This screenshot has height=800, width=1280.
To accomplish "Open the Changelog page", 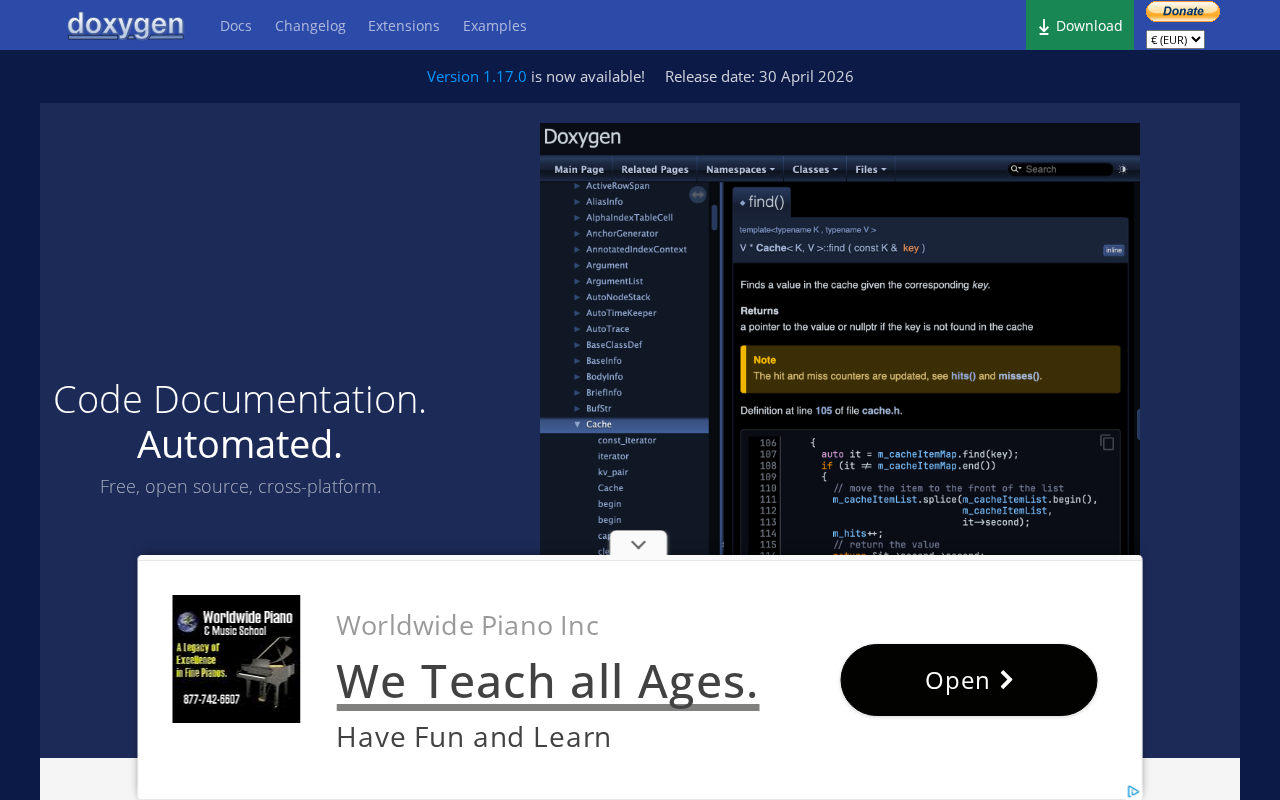I will 310,26.
